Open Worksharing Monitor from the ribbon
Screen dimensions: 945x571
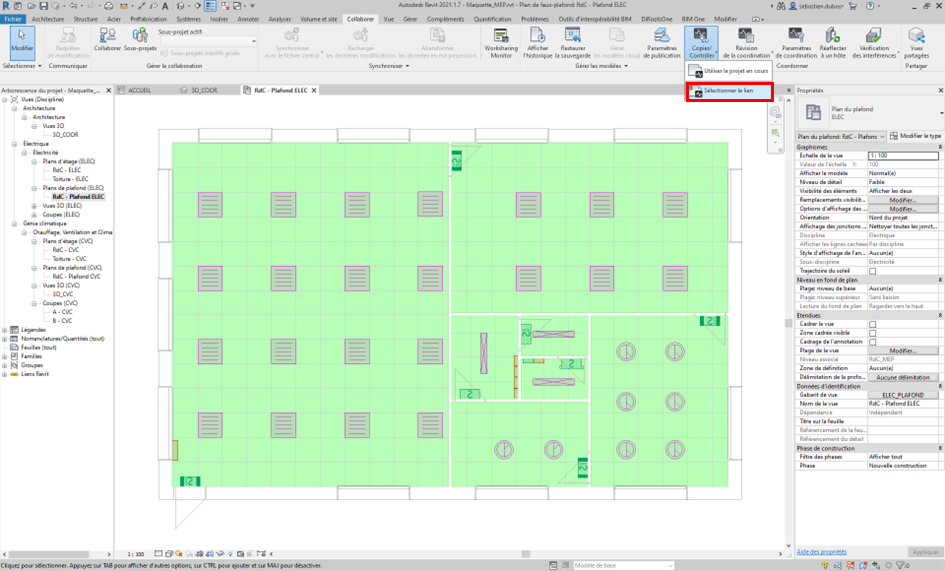click(x=500, y=37)
